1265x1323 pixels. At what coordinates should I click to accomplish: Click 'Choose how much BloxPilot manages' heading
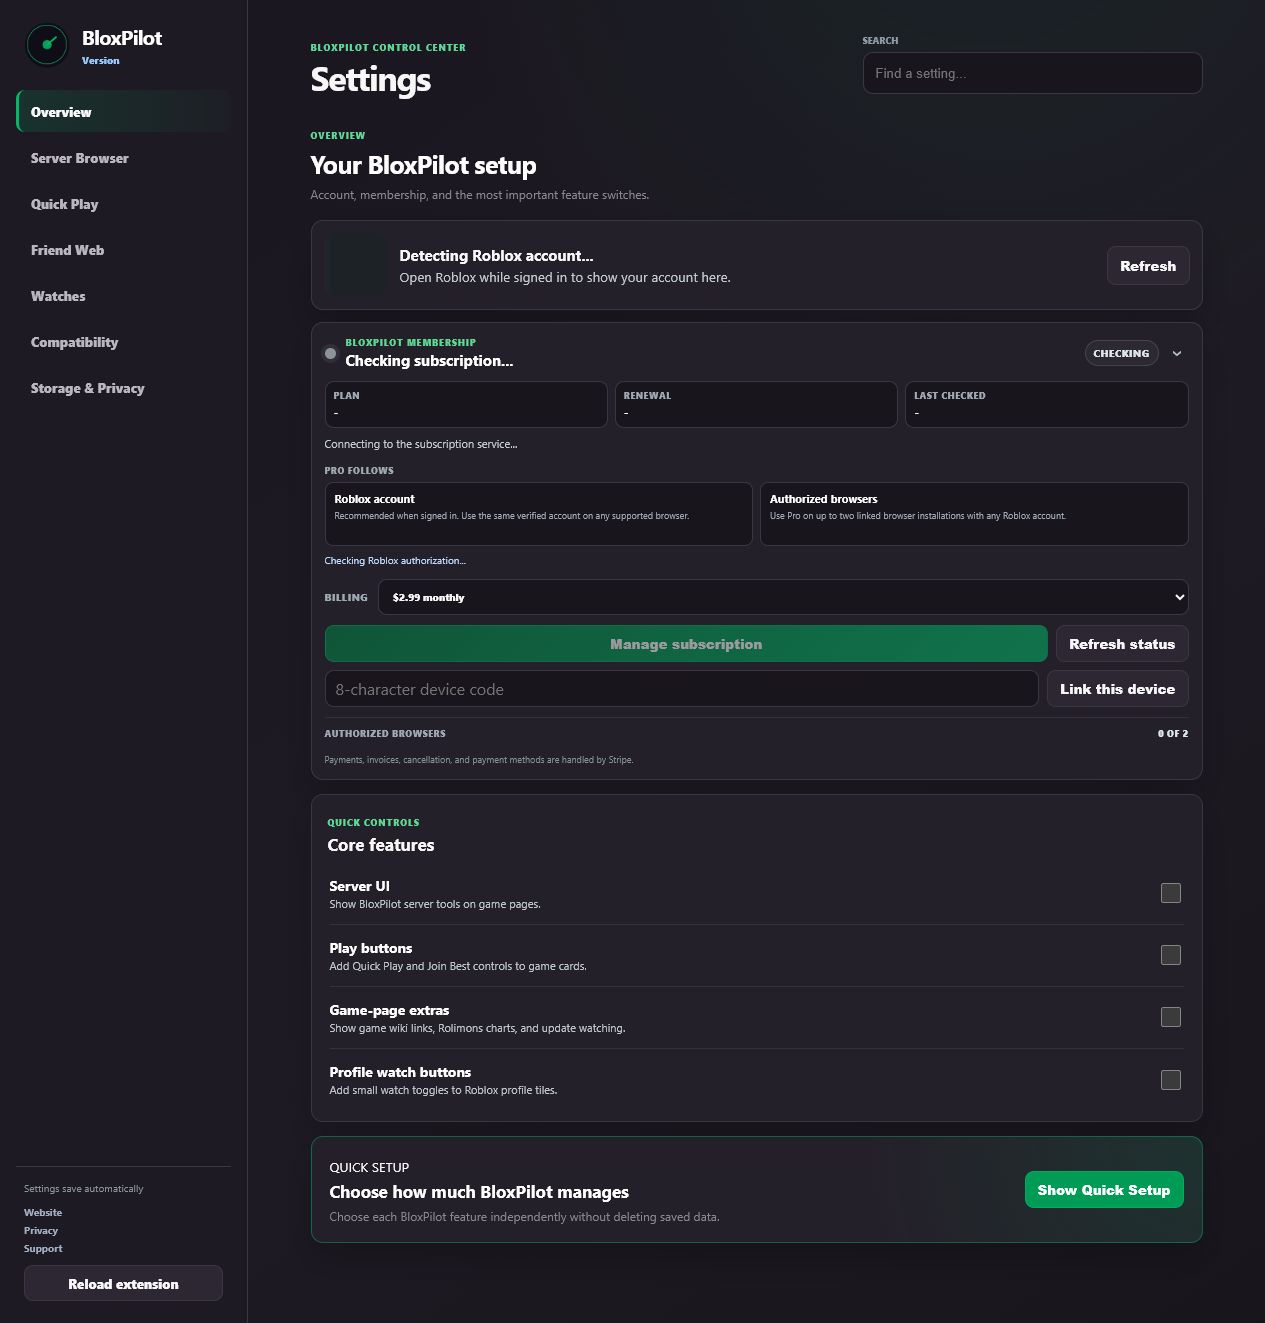479,1192
